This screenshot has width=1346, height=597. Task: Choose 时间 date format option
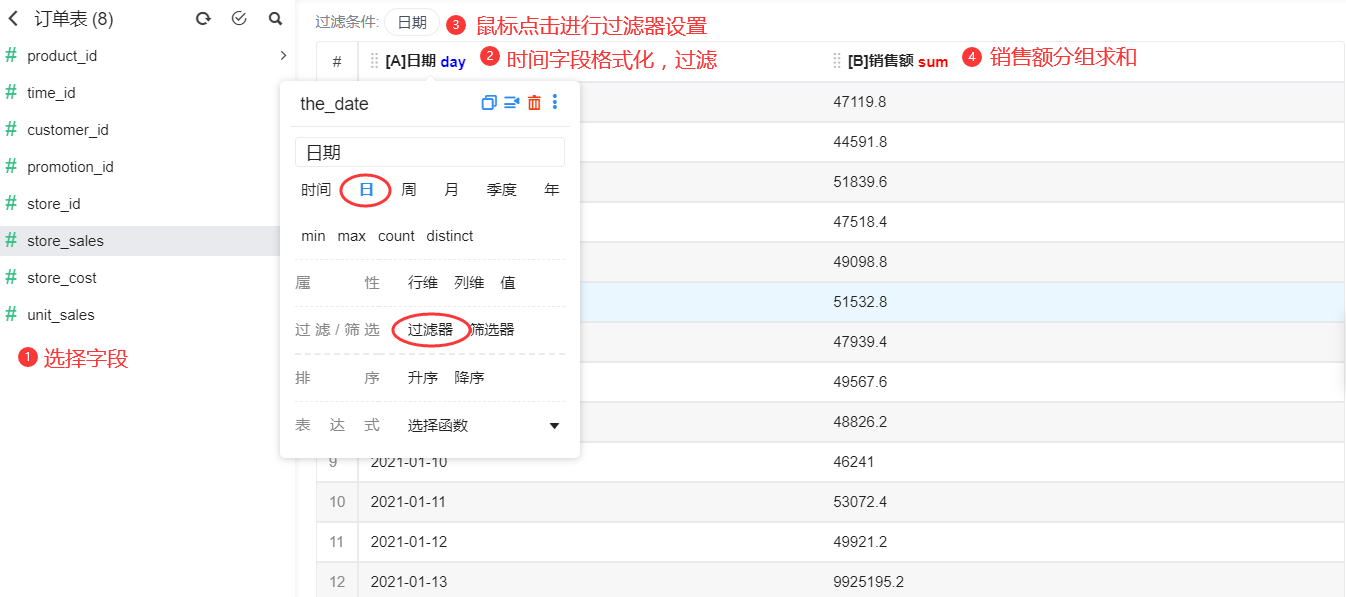pos(316,189)
